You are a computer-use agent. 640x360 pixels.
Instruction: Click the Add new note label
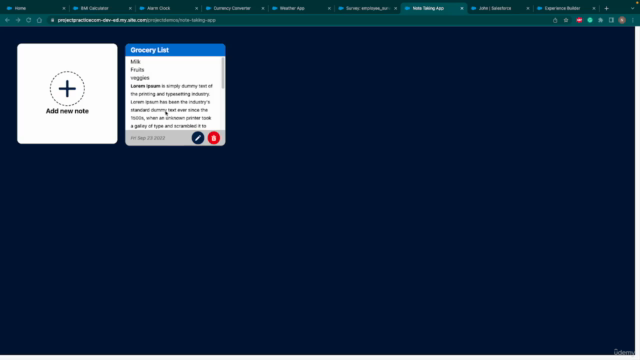[x=67, y=111]
